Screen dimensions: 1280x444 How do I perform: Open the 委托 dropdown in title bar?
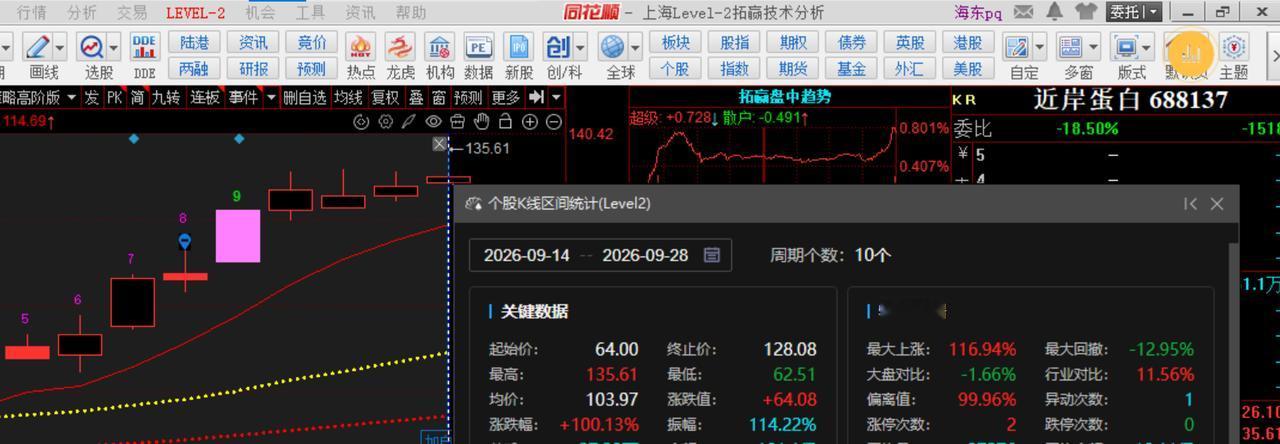tap(1135, 12)
